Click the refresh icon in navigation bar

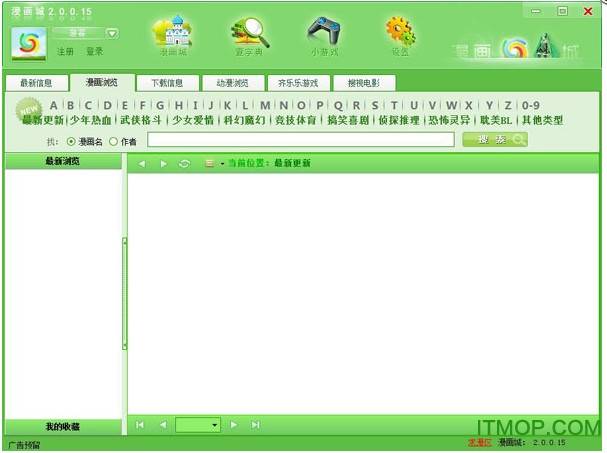[x=184, y=163]
